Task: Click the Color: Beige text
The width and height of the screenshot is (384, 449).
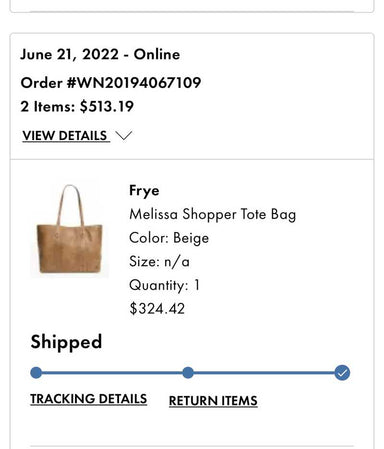Action: click(169, 238)
